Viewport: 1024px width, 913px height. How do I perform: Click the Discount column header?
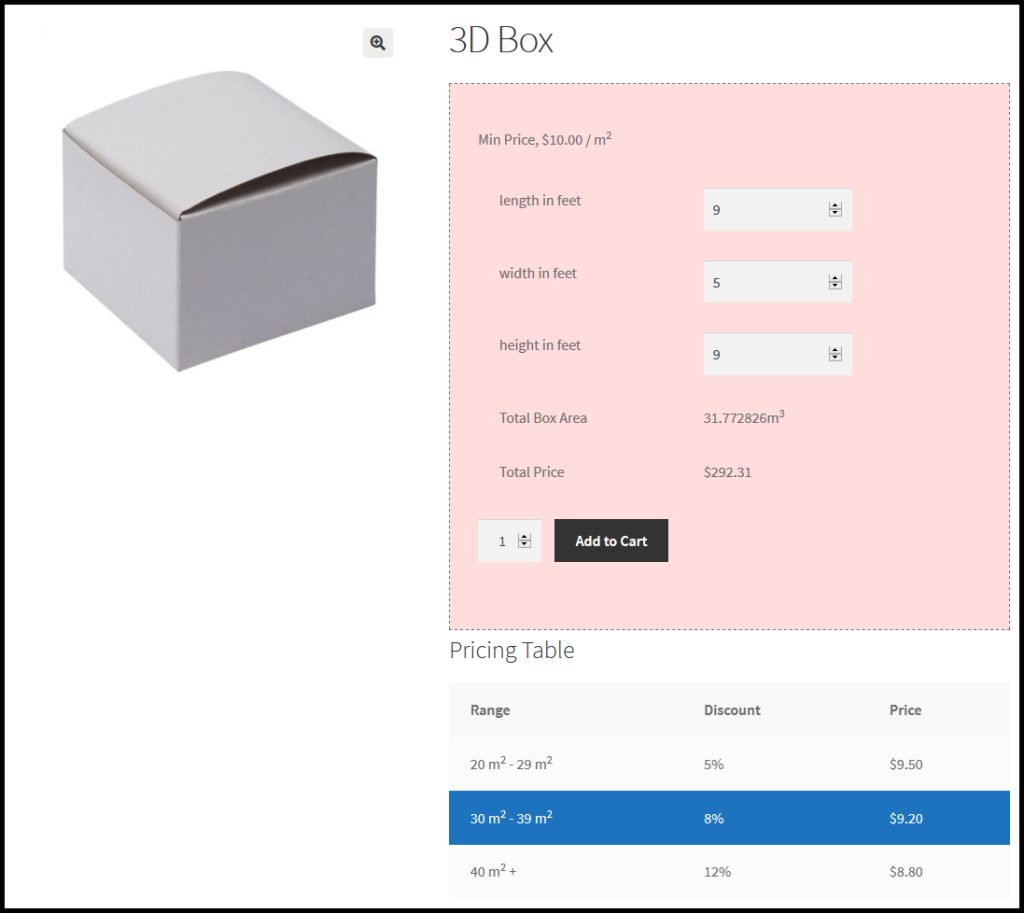[x=732, y=710]
